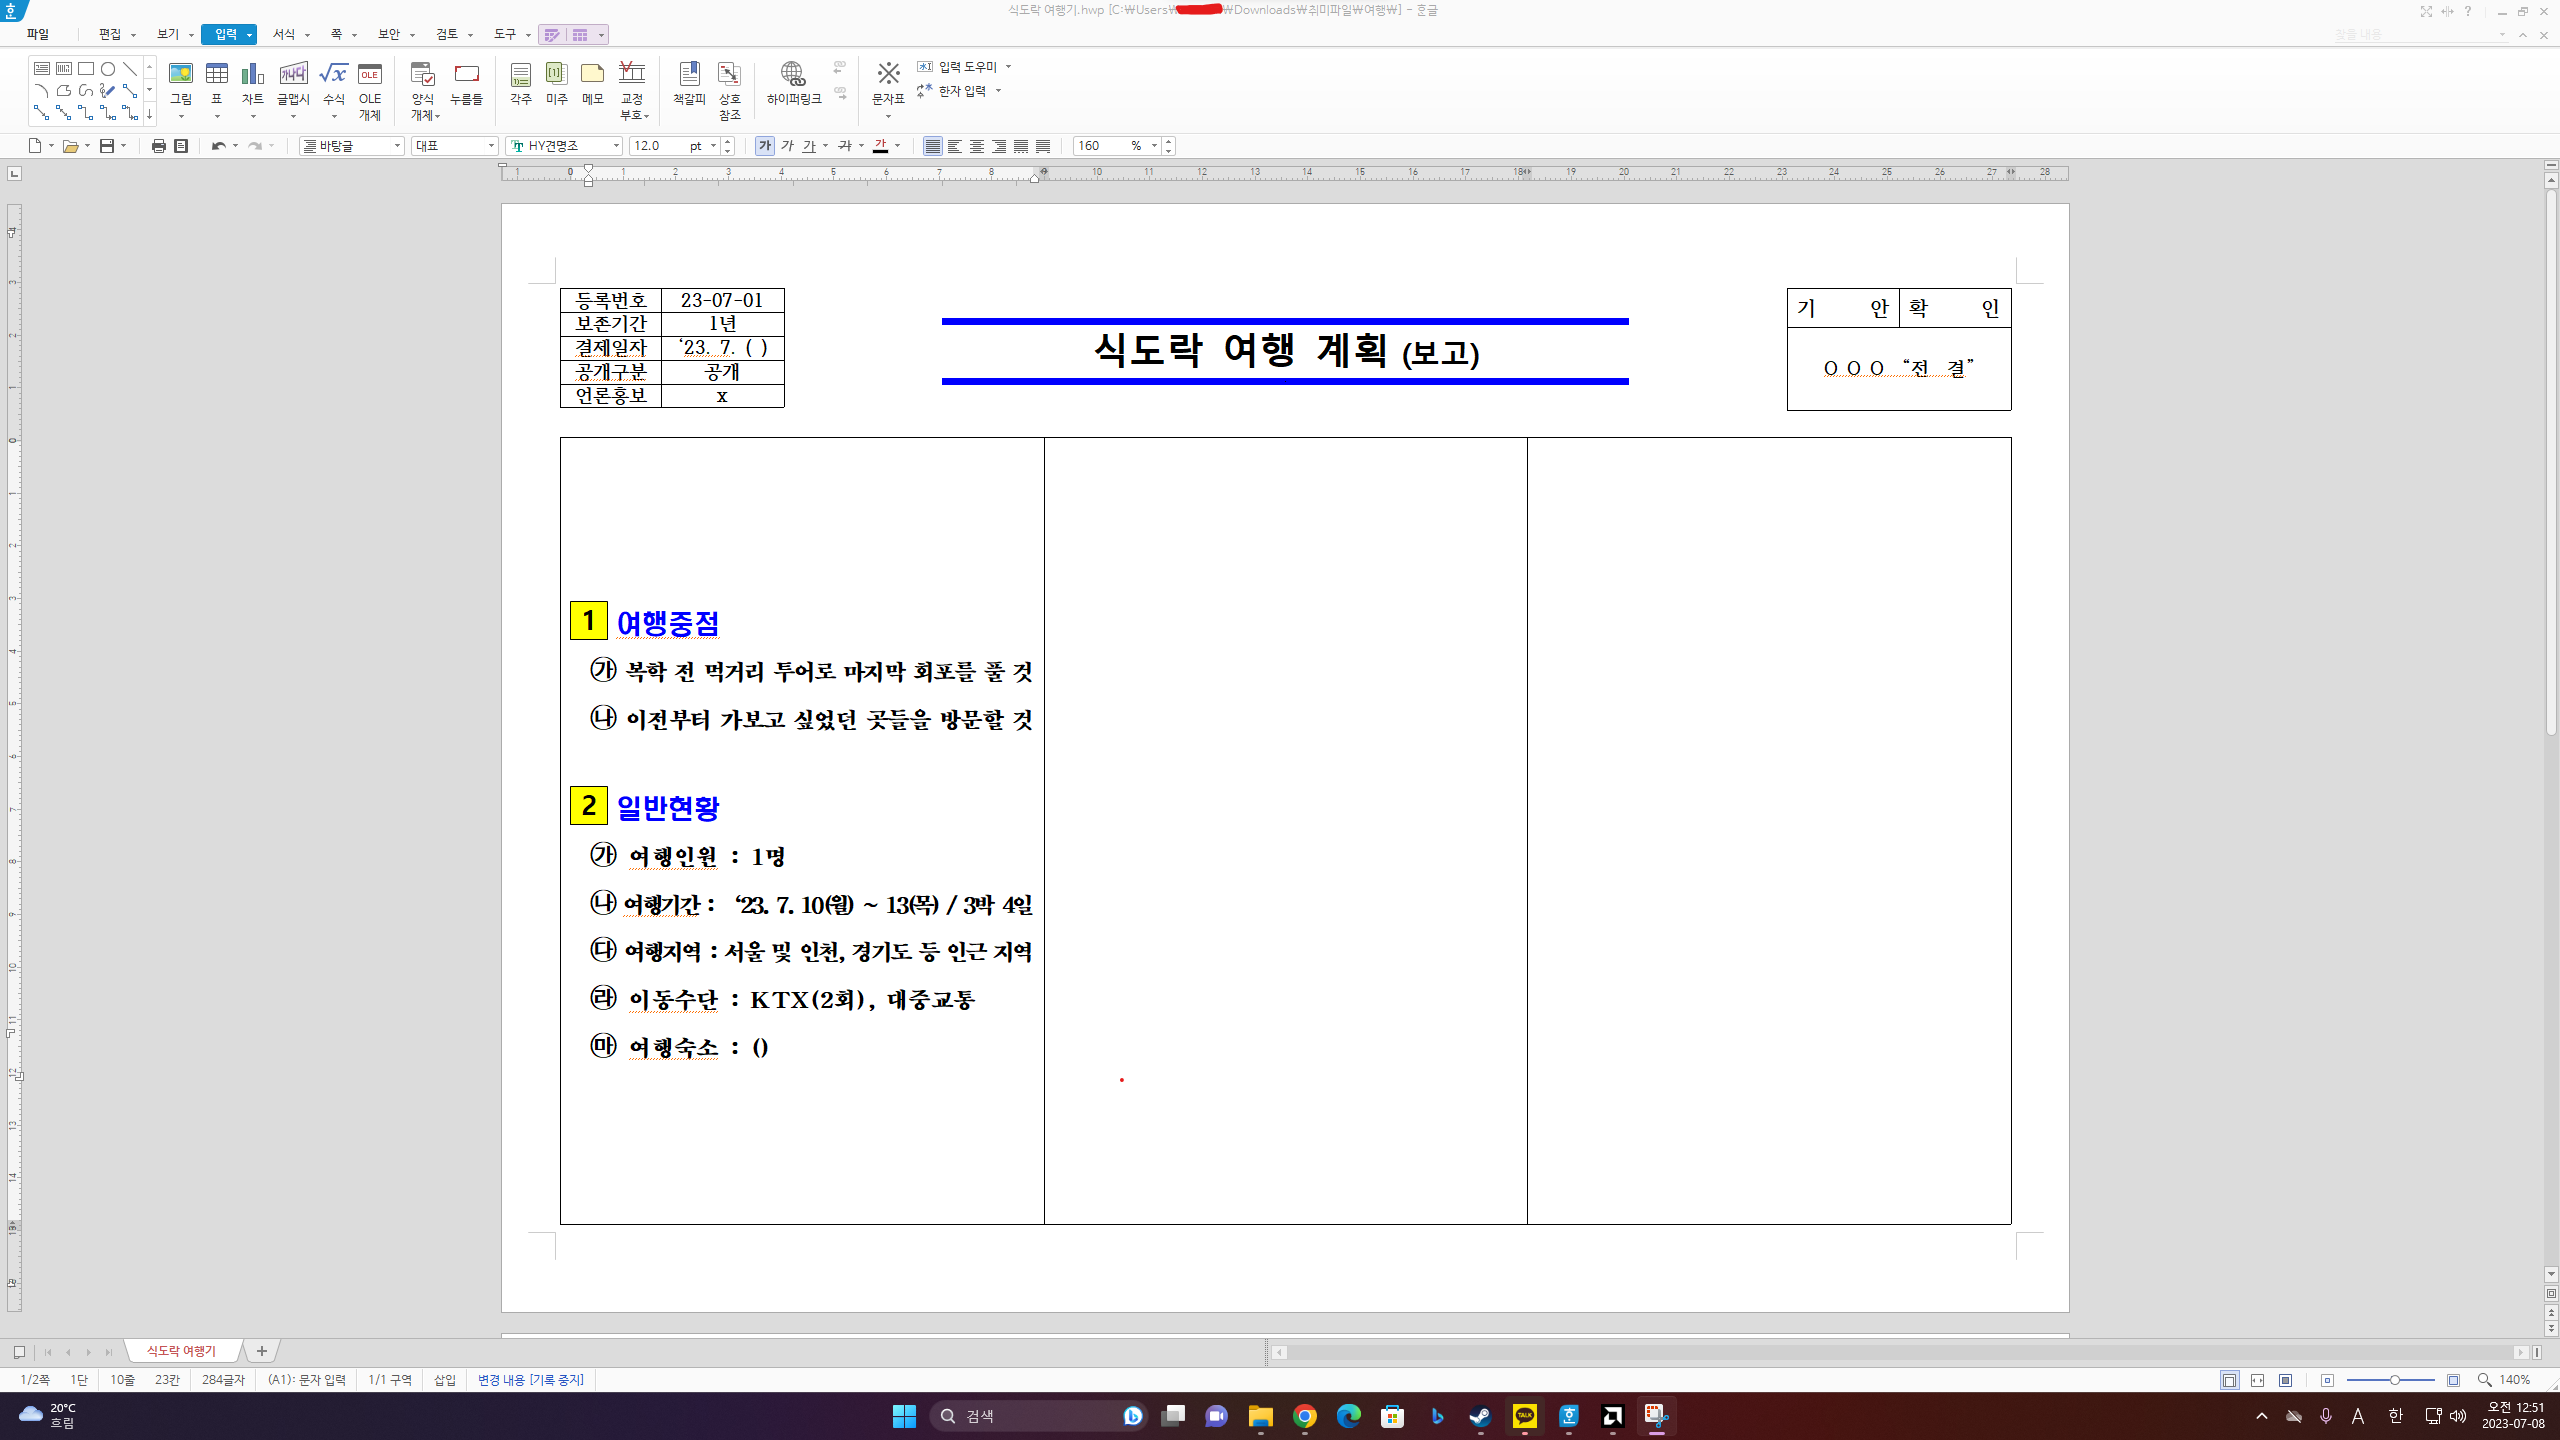Enable center paragraph alignment

[976, 146]
